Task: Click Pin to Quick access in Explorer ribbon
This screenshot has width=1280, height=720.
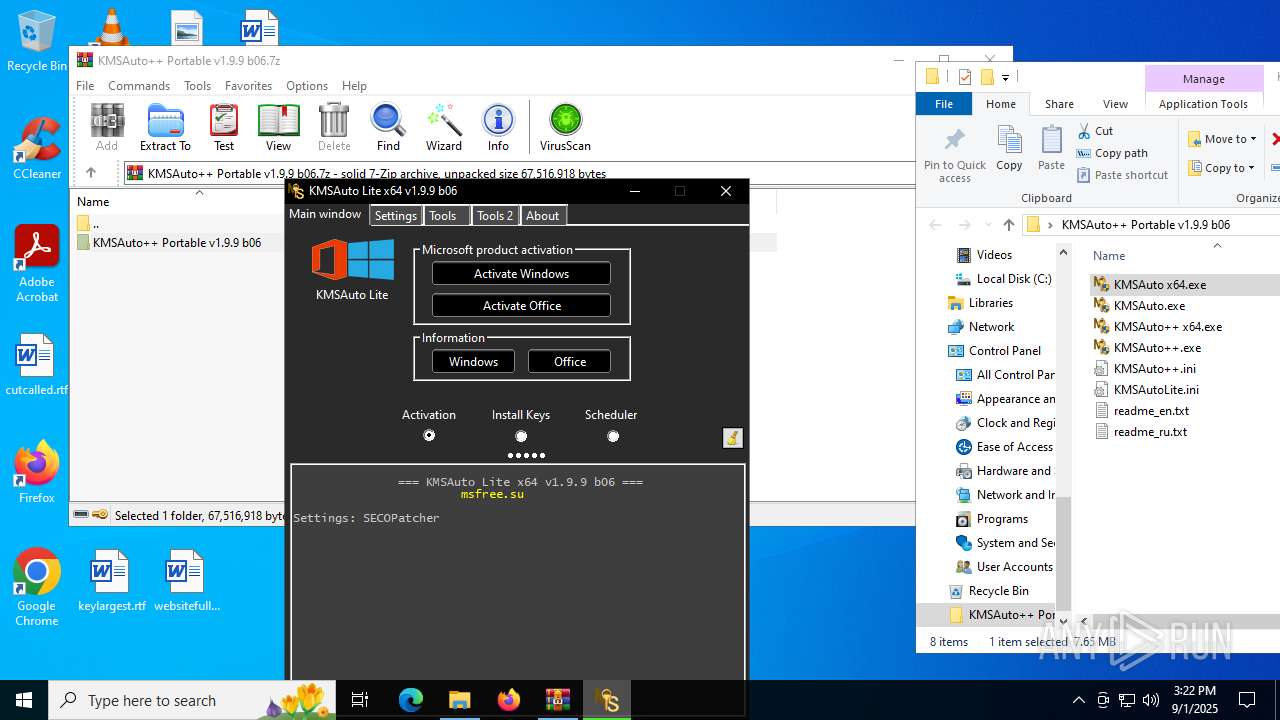Action: (955, 155)
